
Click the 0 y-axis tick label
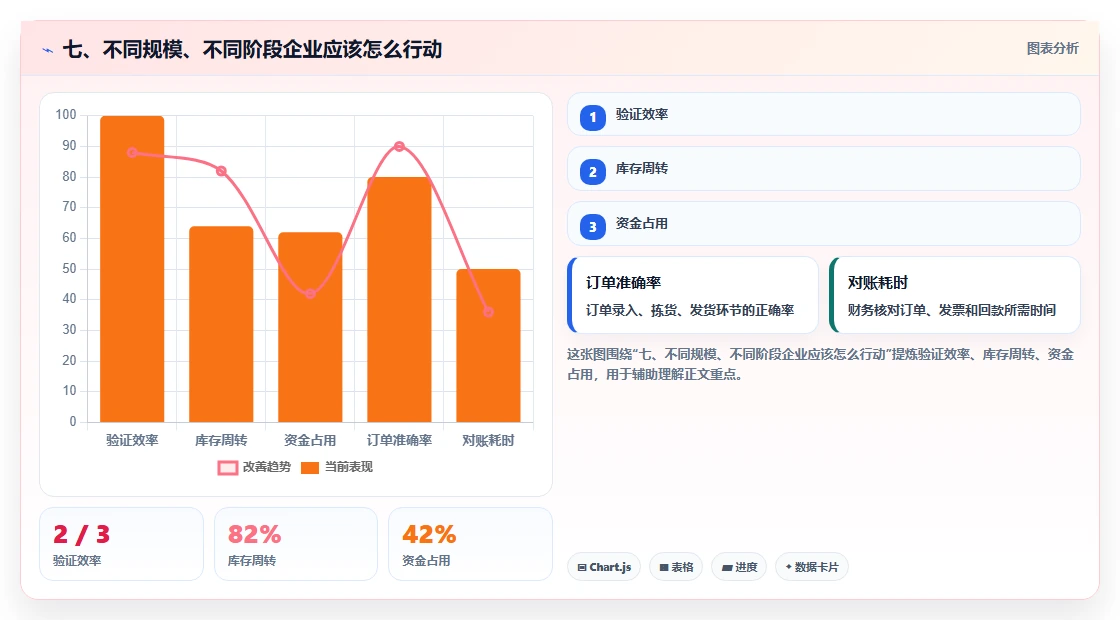click(x=73, y=421)
